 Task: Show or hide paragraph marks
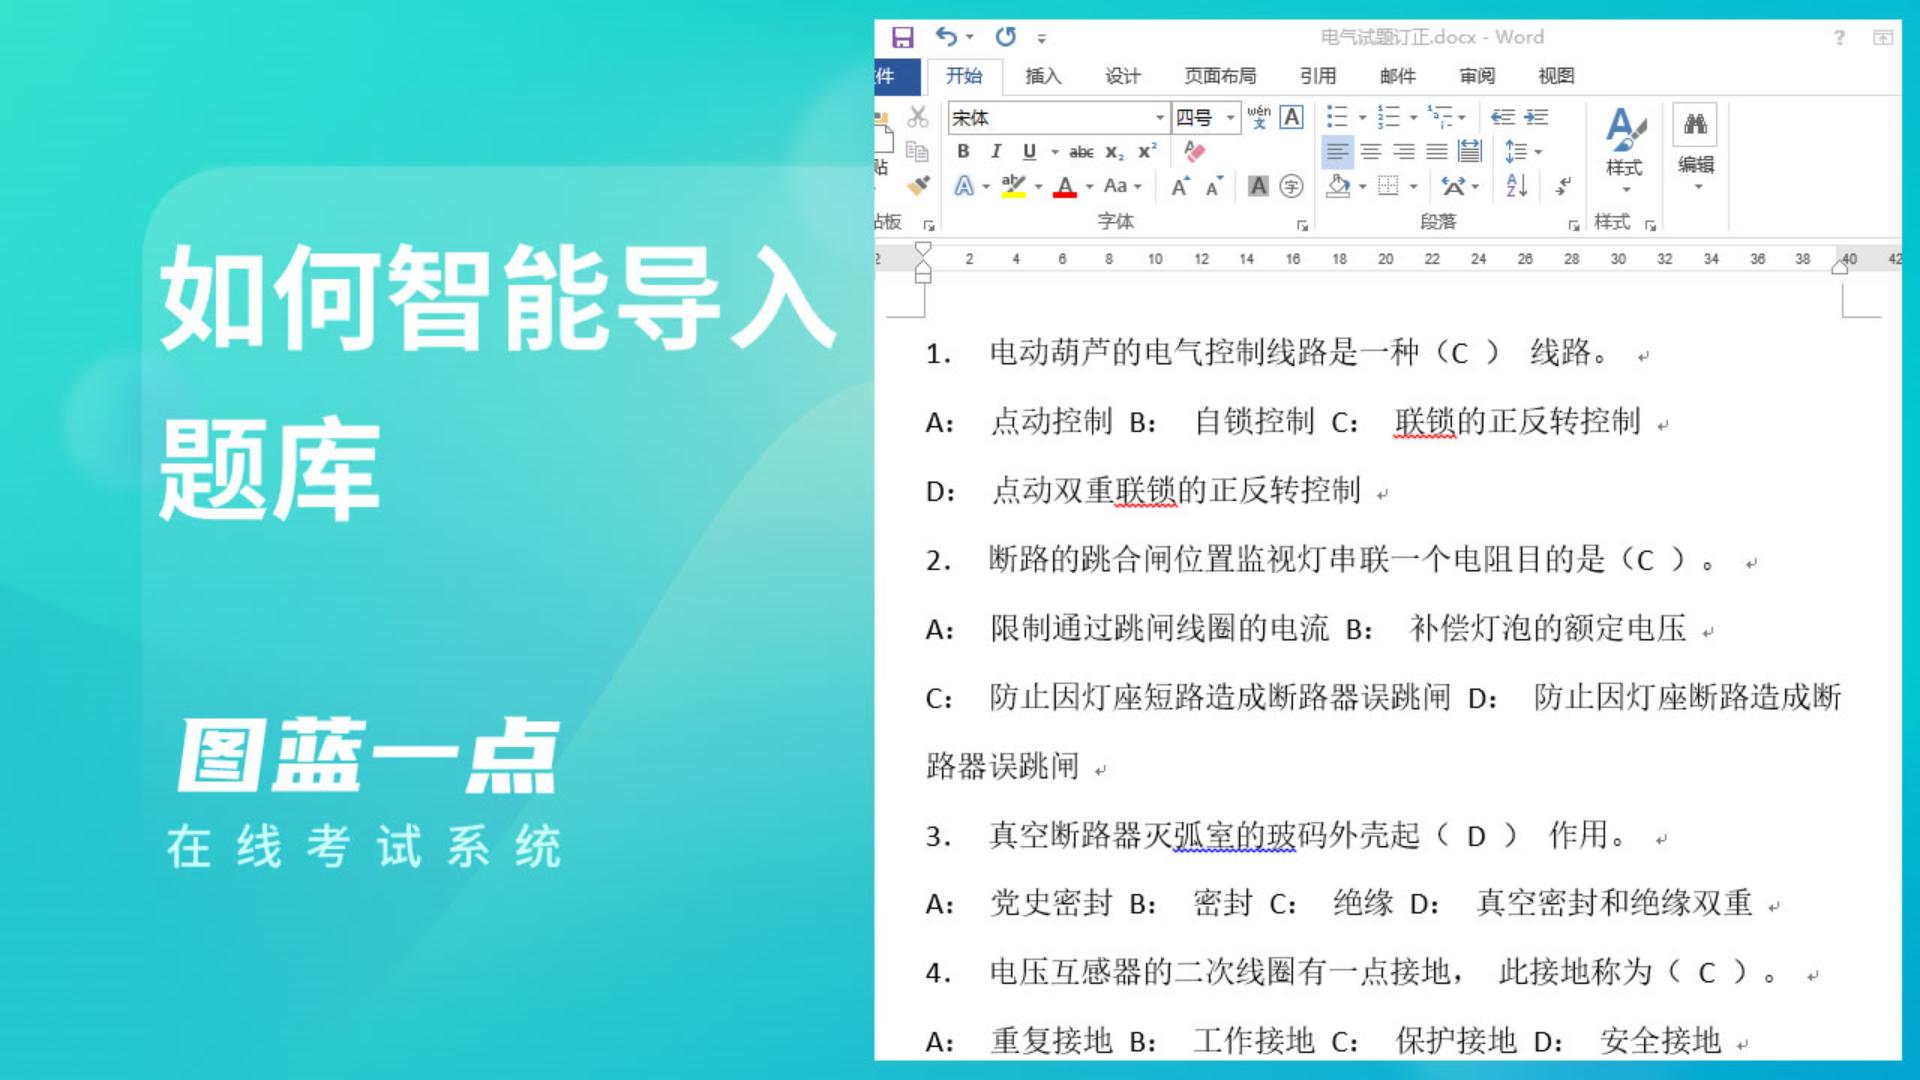1563,186
